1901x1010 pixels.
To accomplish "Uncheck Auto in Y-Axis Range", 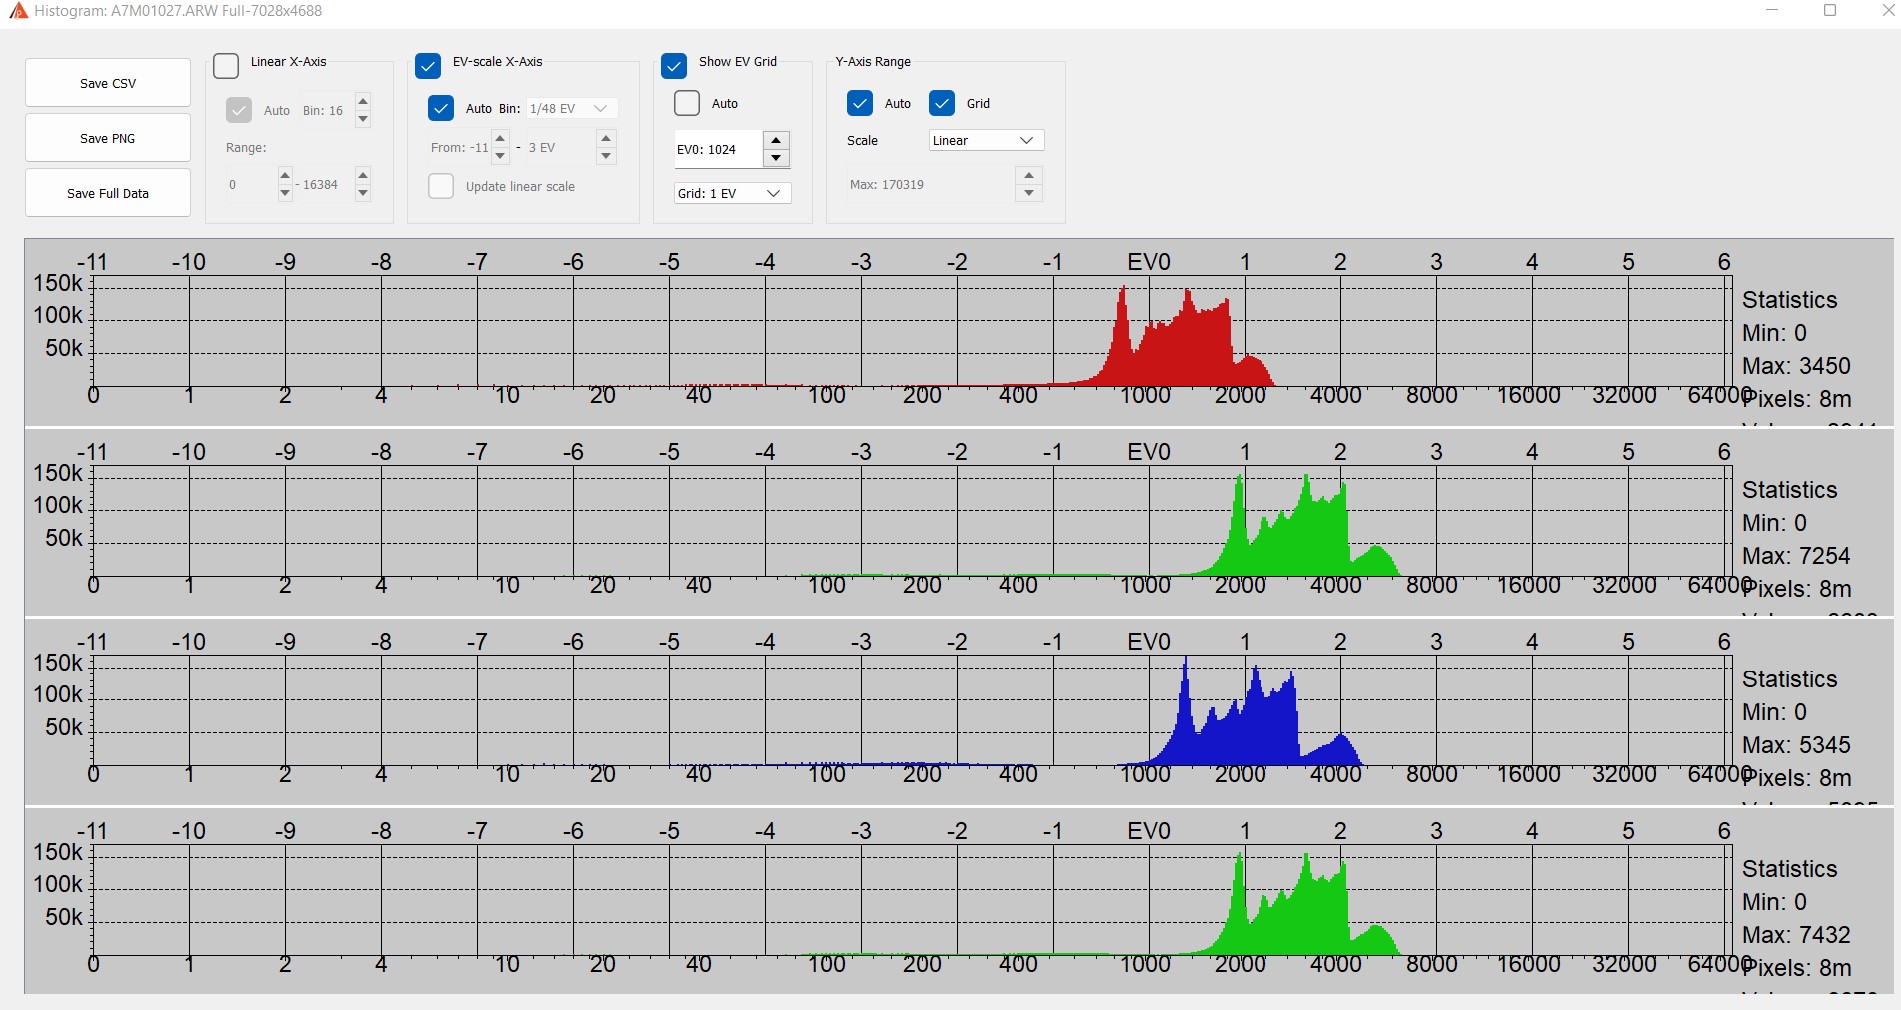I will coord(860,103).
